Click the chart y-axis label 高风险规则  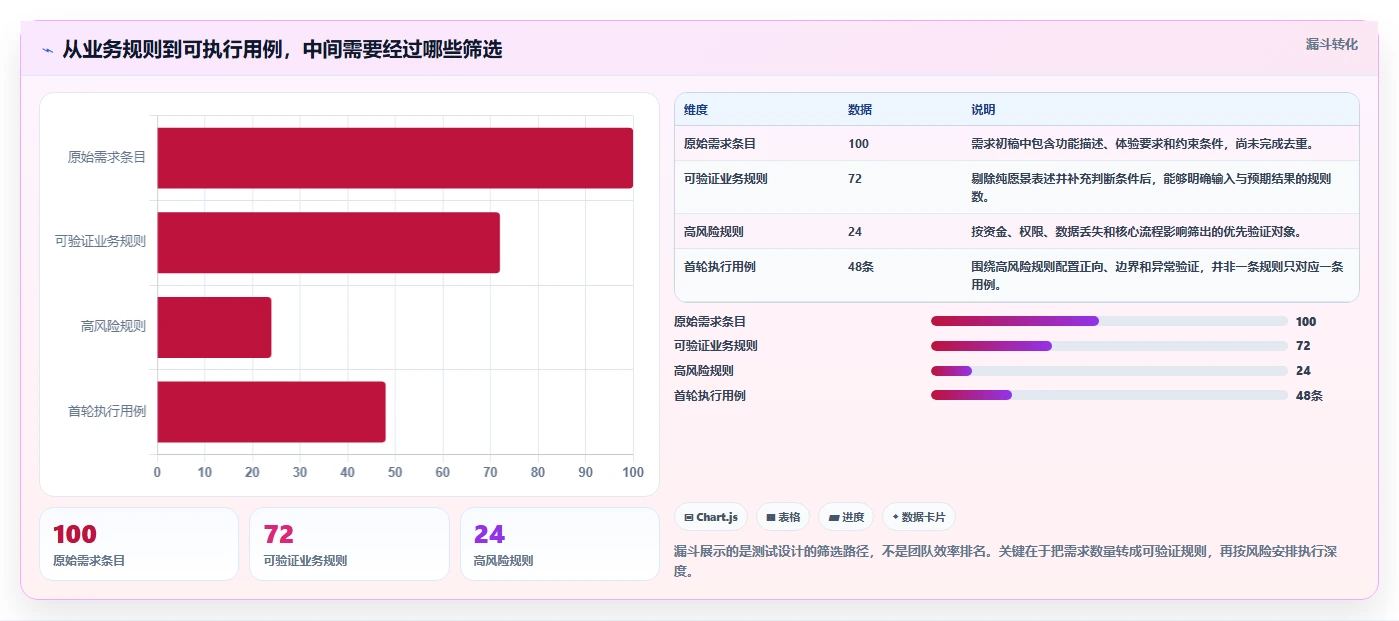point(114,327)
